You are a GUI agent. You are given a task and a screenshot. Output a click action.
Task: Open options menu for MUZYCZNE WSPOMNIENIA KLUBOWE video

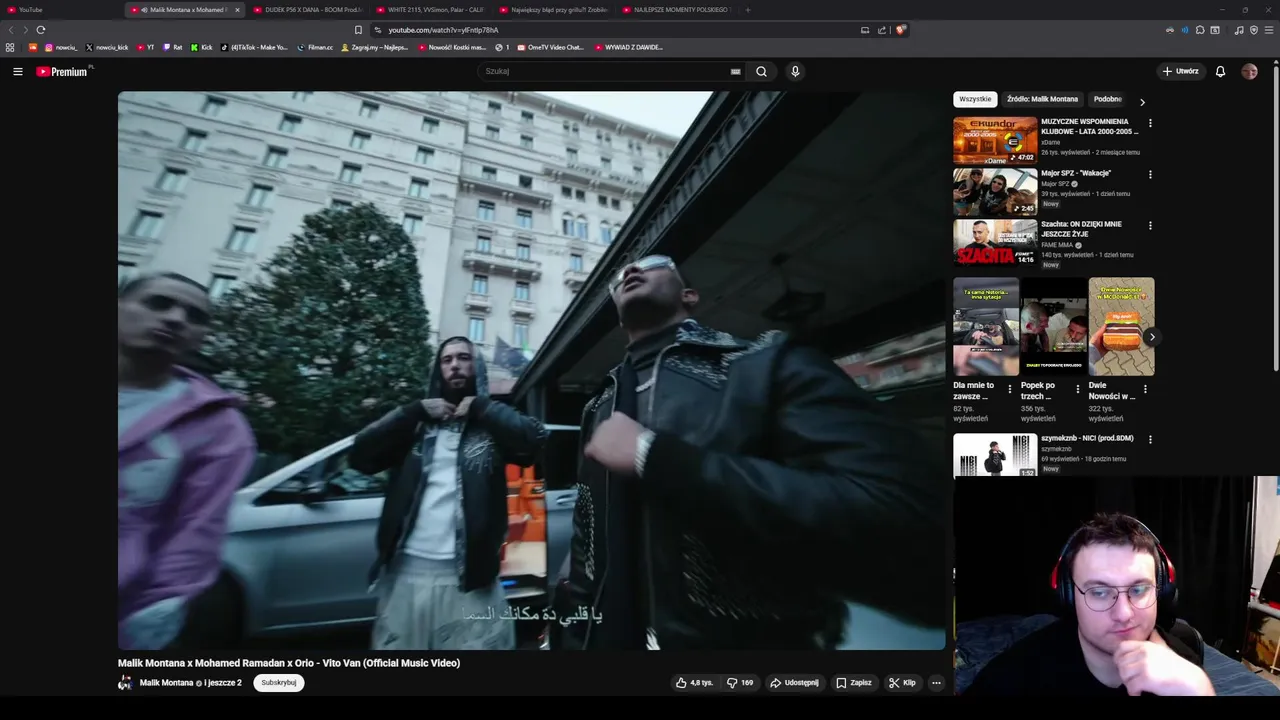[x=1150, y=123]
